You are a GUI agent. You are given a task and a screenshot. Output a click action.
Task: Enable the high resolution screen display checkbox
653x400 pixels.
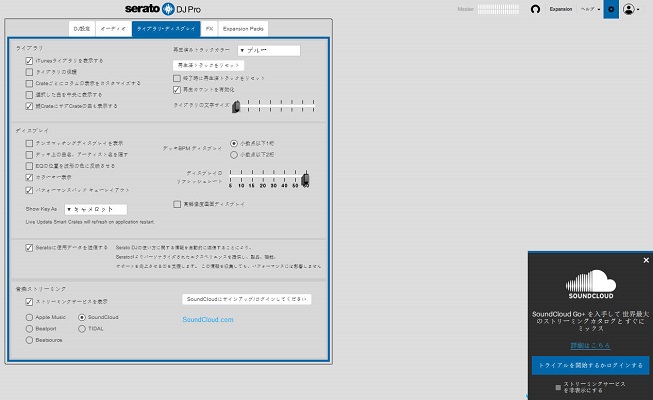[x=177, y=204]
